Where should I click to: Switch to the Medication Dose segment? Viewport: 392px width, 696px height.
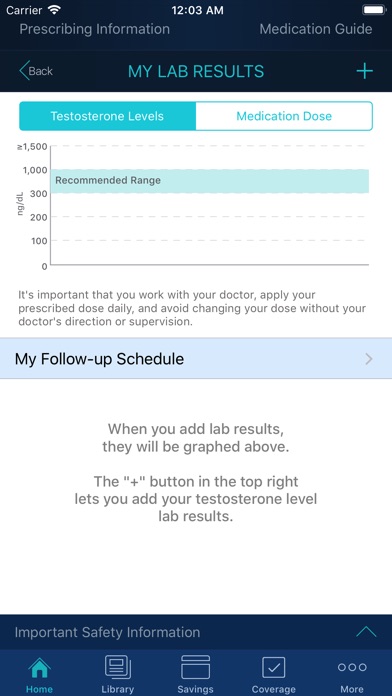tap(284, 116)
